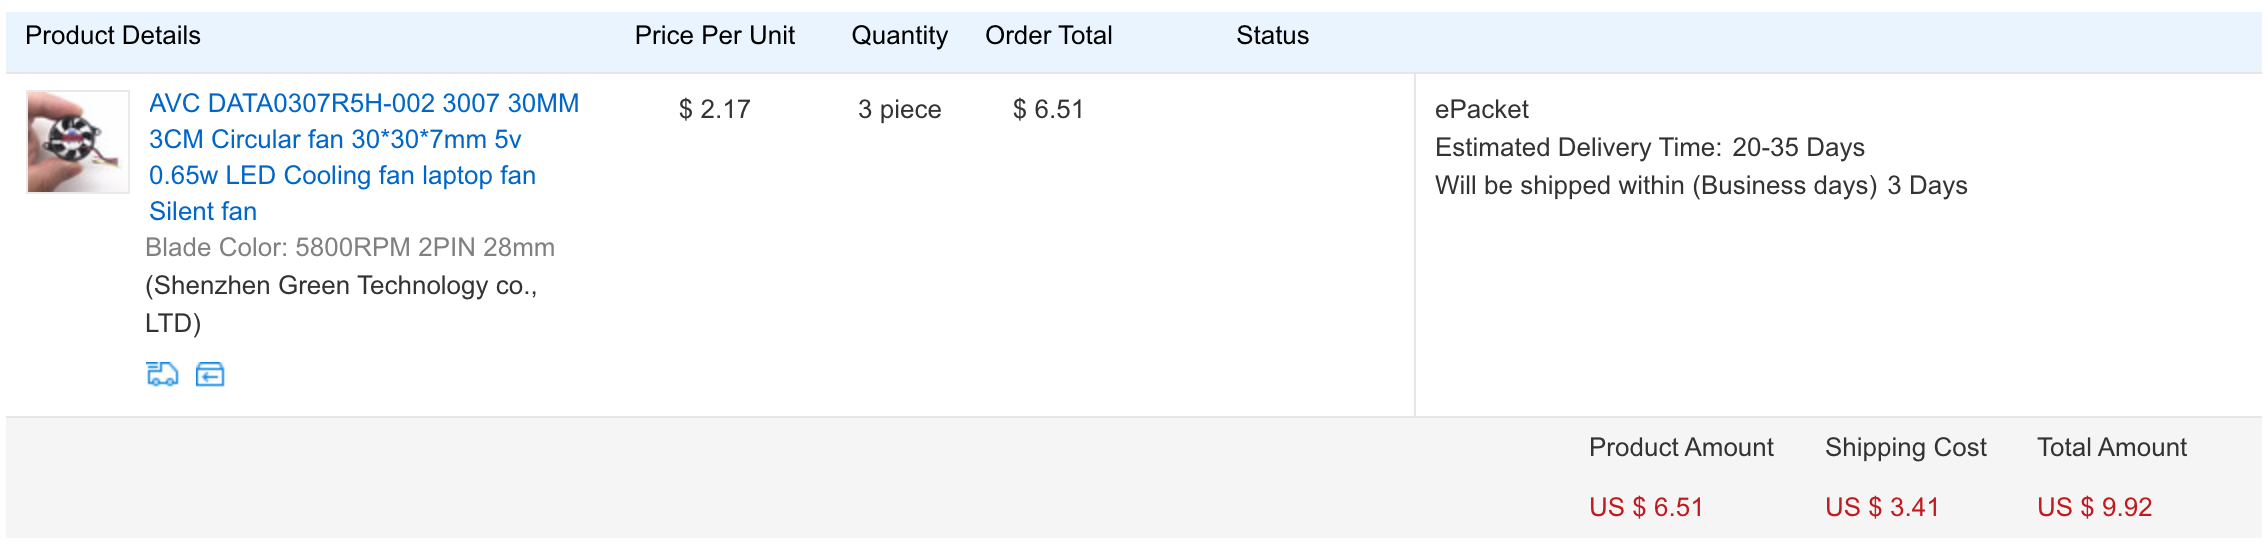Image resolution: width=2268 pixels, height=548 pixels.
Task: Click the 3 piece quantity value
Action: 899,109
